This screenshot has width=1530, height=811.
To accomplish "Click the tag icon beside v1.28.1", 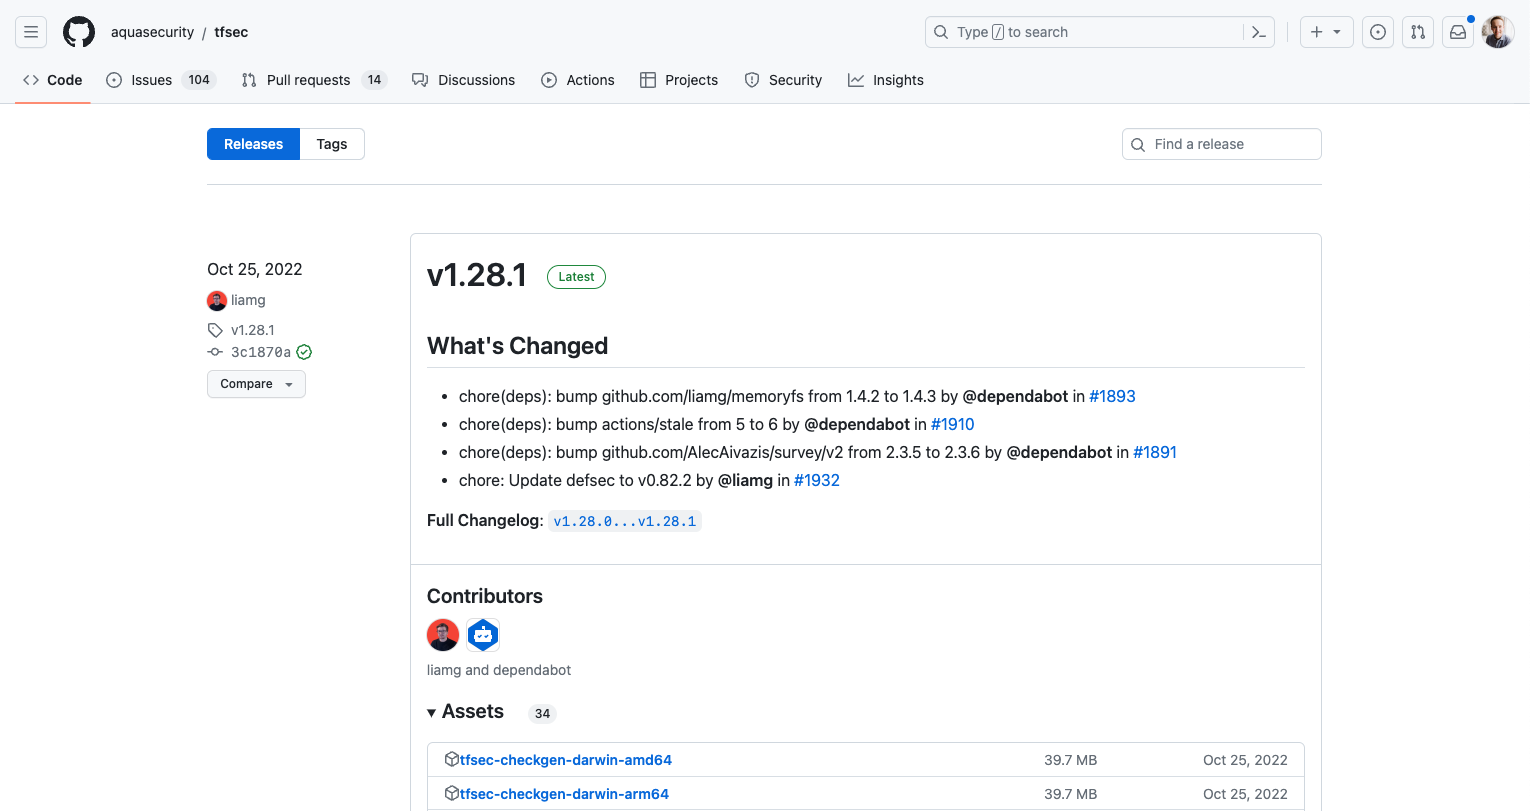I will tap(214, 330).
